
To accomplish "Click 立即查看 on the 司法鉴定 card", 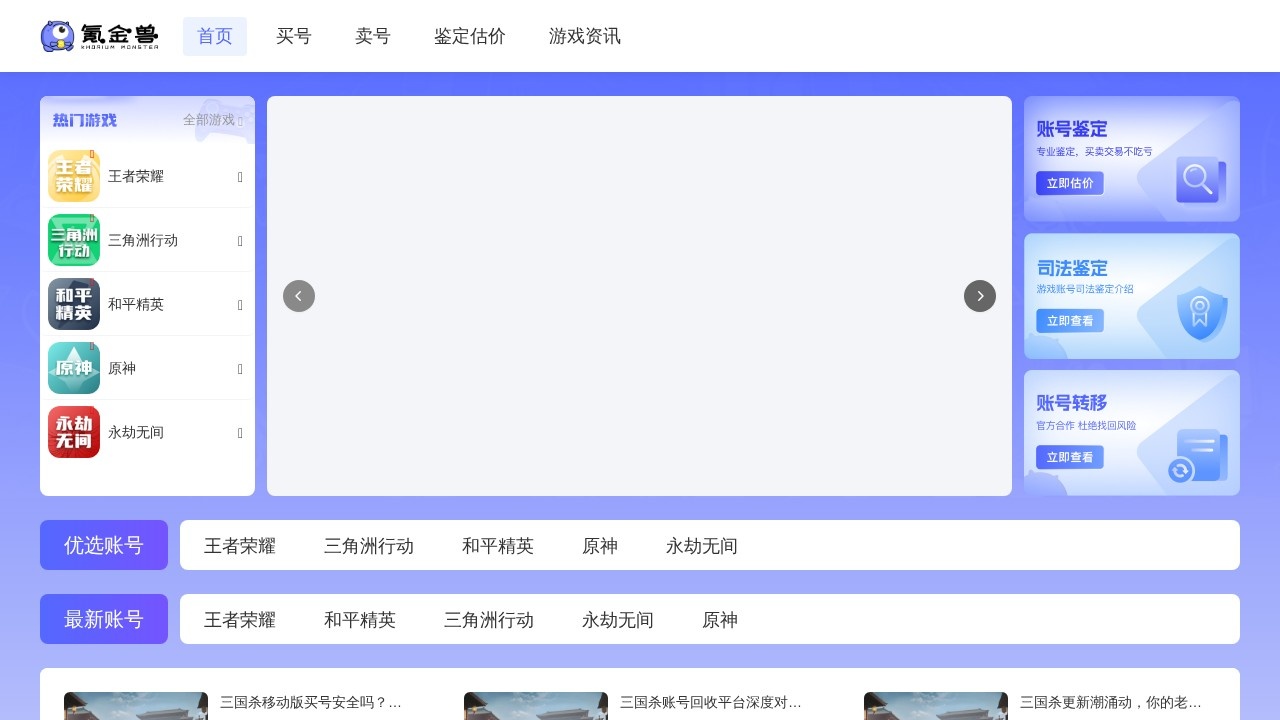I will 1070,320.
